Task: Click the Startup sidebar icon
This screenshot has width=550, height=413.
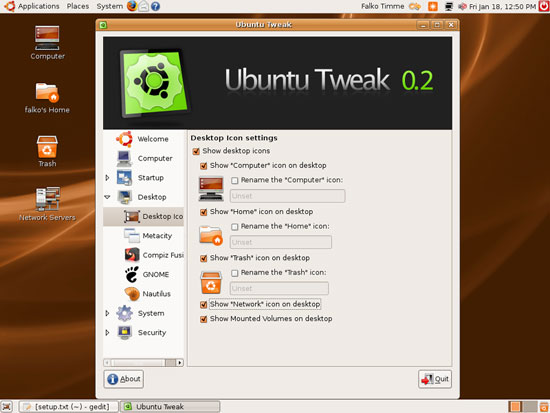Action: click(124, 178)
